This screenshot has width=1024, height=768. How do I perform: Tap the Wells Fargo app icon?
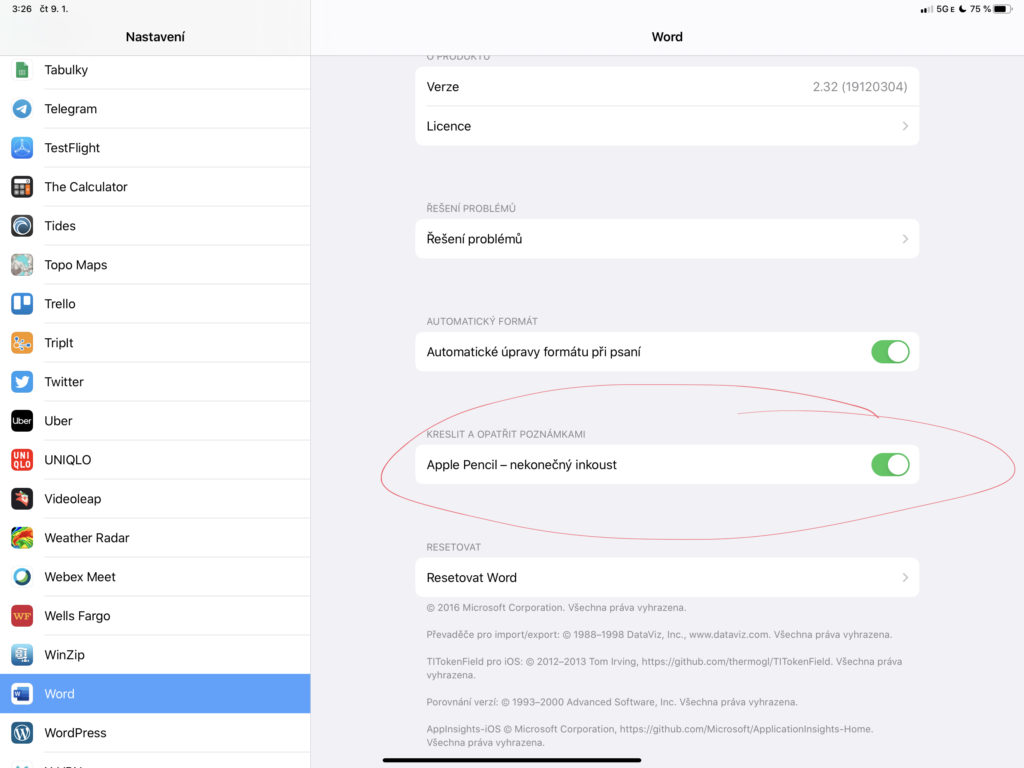(x=22, y=616)
